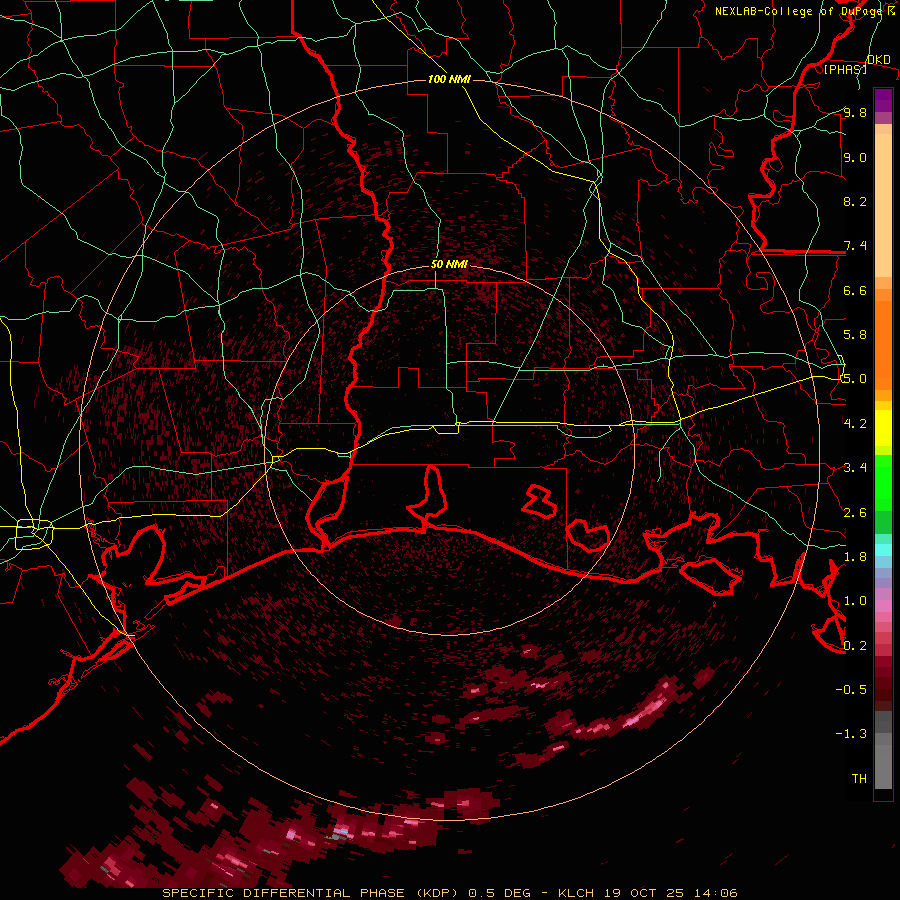Click the 50 NMI range ring label
Screen dimensions: 900x900
pyautogui.click(x=449, y=264)
